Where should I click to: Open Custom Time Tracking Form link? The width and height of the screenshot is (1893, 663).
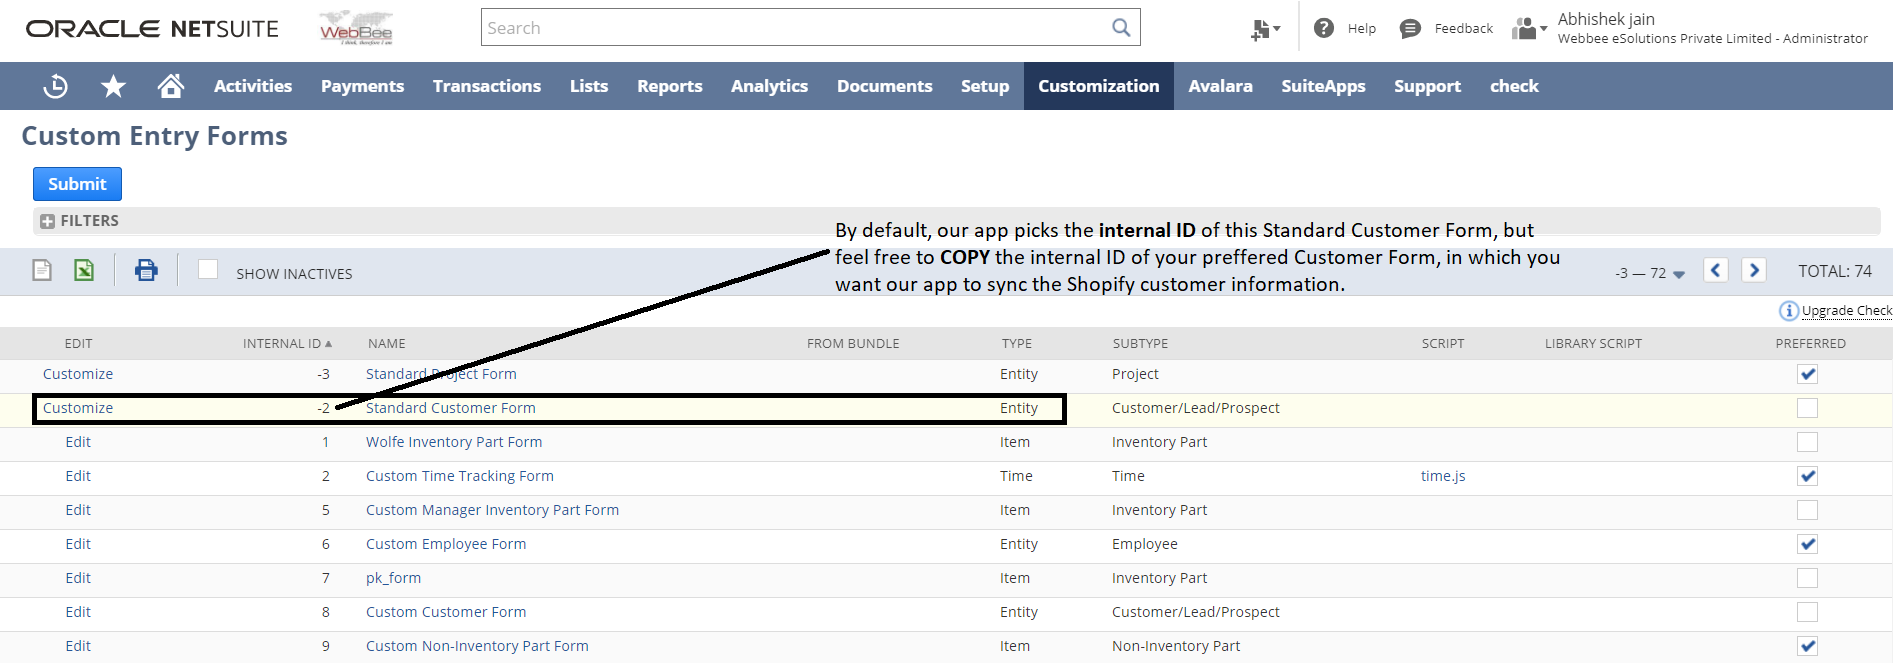(460, 476)
